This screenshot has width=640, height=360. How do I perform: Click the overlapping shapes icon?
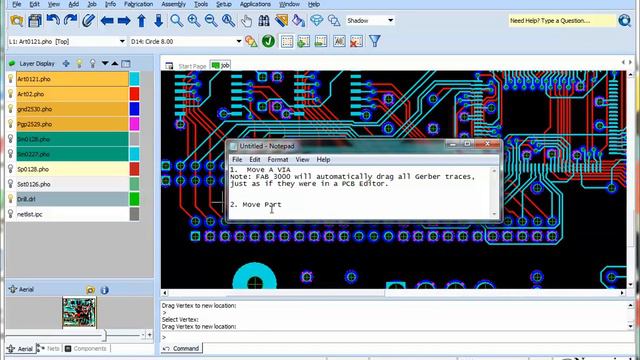click(334, 20)
